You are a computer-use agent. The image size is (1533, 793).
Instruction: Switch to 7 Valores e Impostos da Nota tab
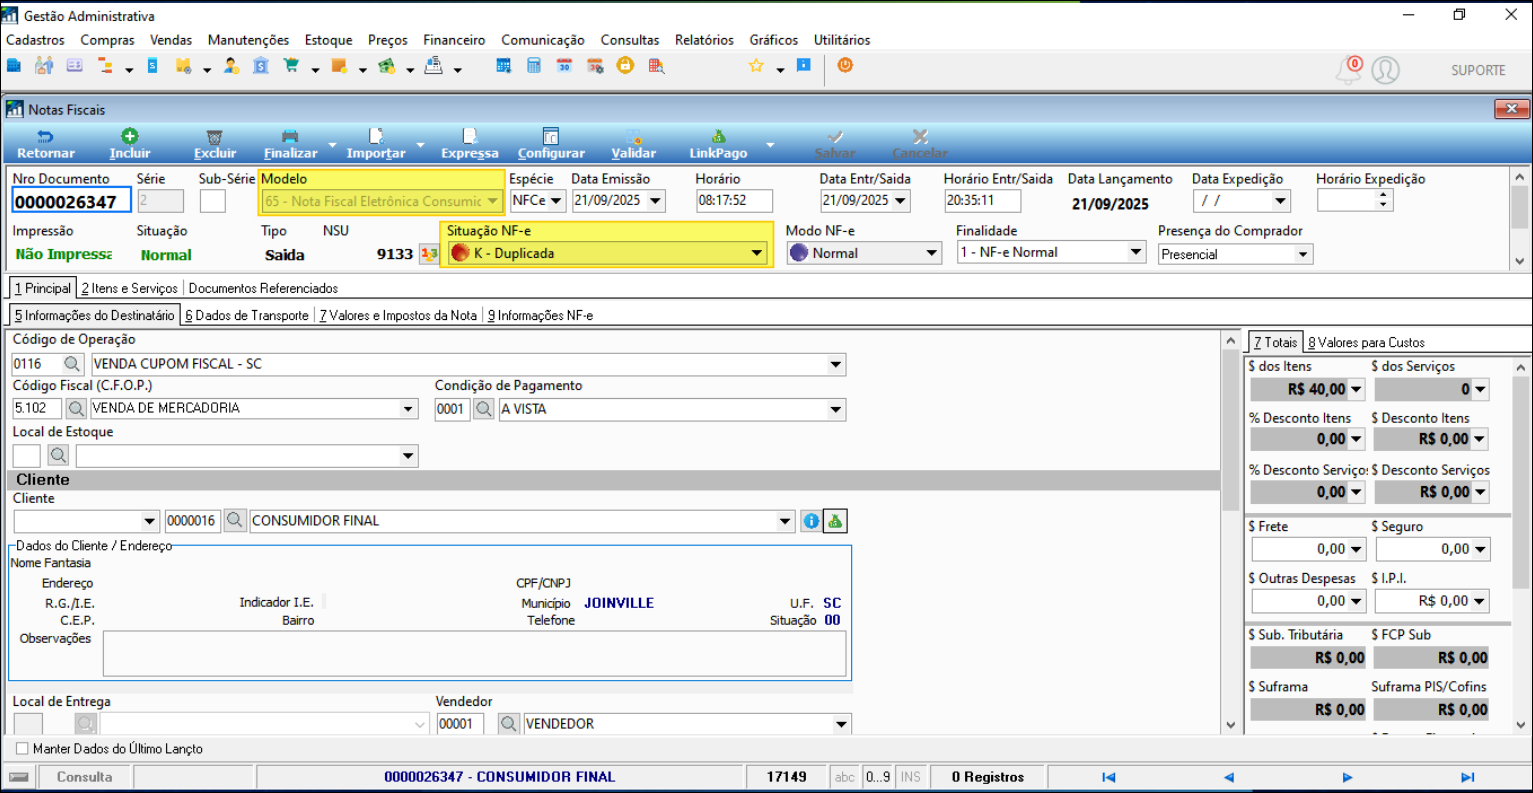[398, 315]
